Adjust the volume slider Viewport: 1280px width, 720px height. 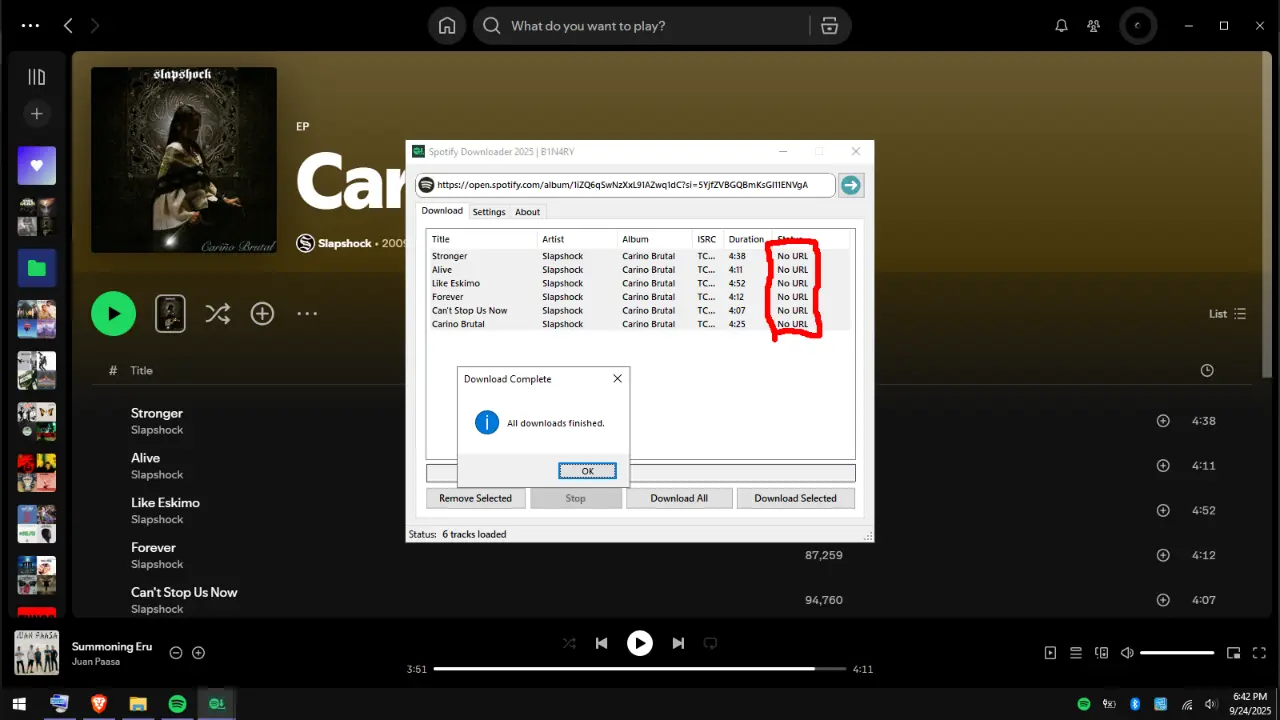pos(1177,653)
